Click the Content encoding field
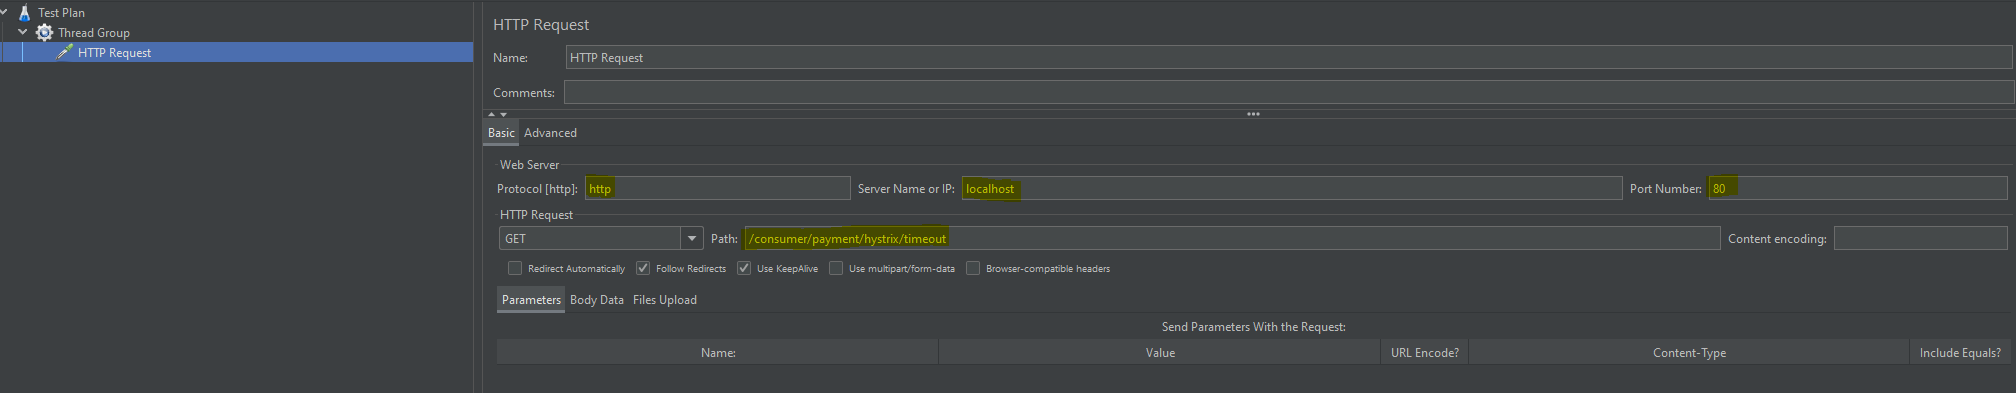The image size is (2016, 393). pos(1921,238)
